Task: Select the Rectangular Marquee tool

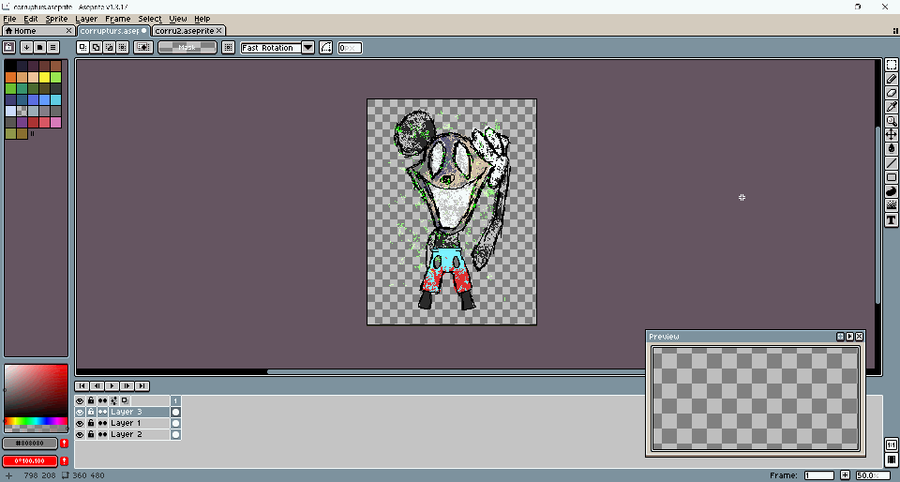Action: point(891,65)
